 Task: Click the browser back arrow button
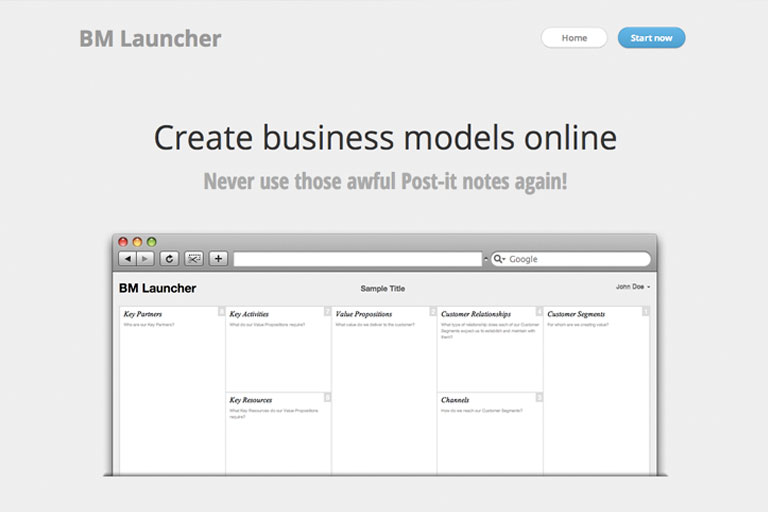(x=127, y=259)
